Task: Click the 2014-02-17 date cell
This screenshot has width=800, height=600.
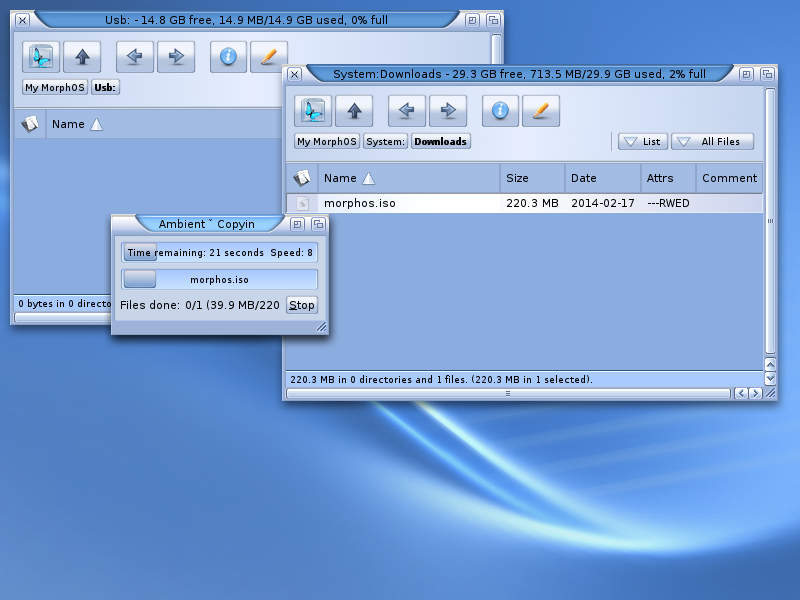Action: 603,203
